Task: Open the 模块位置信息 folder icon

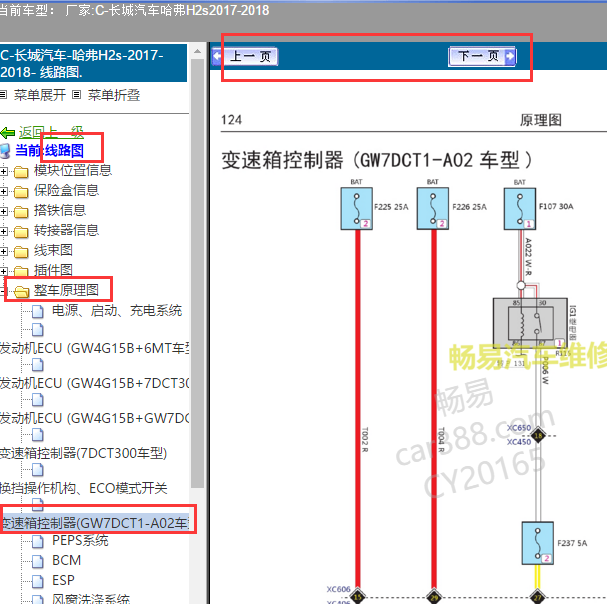Action: pyautogui.click(x=21, y=172)
